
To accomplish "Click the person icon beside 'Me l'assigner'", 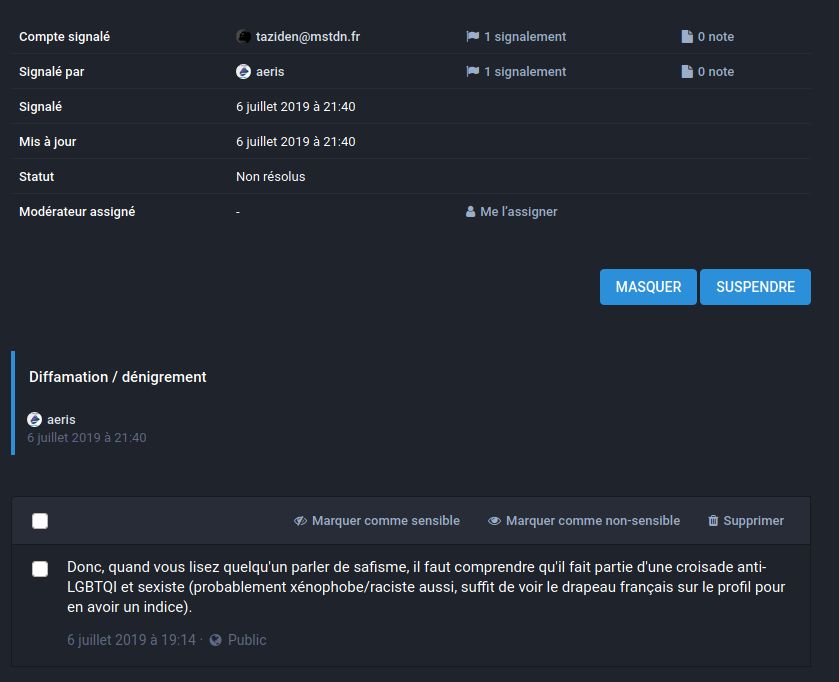I will click(x=470, y=212).
